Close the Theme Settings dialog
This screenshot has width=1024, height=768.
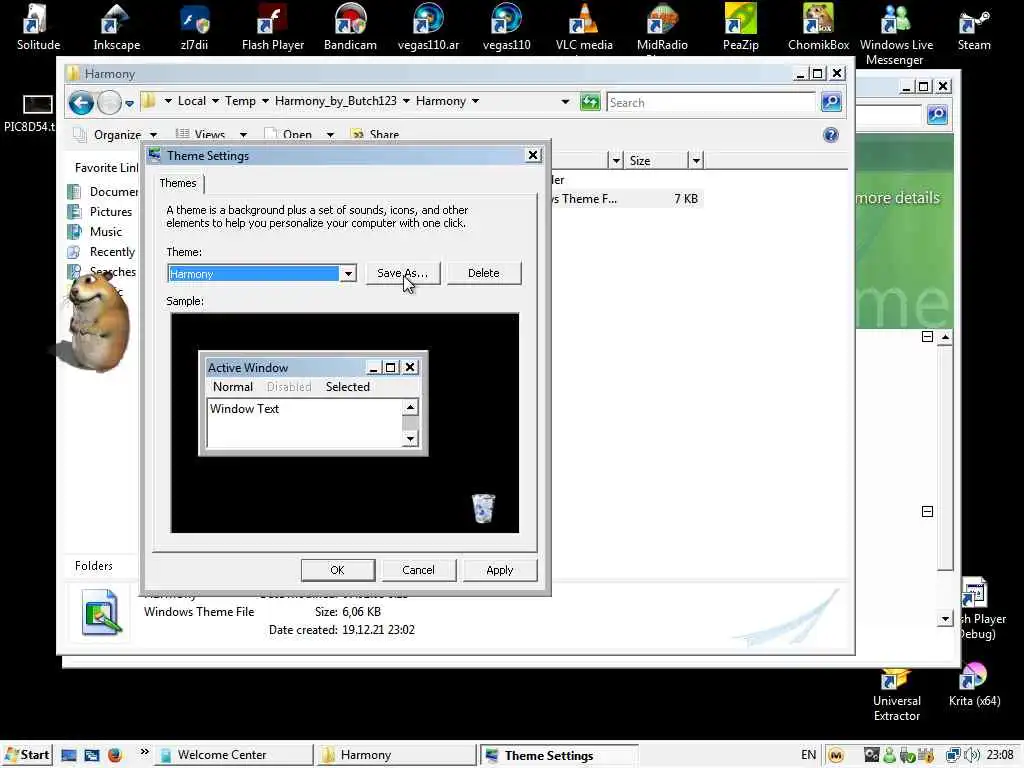(533, 155)
